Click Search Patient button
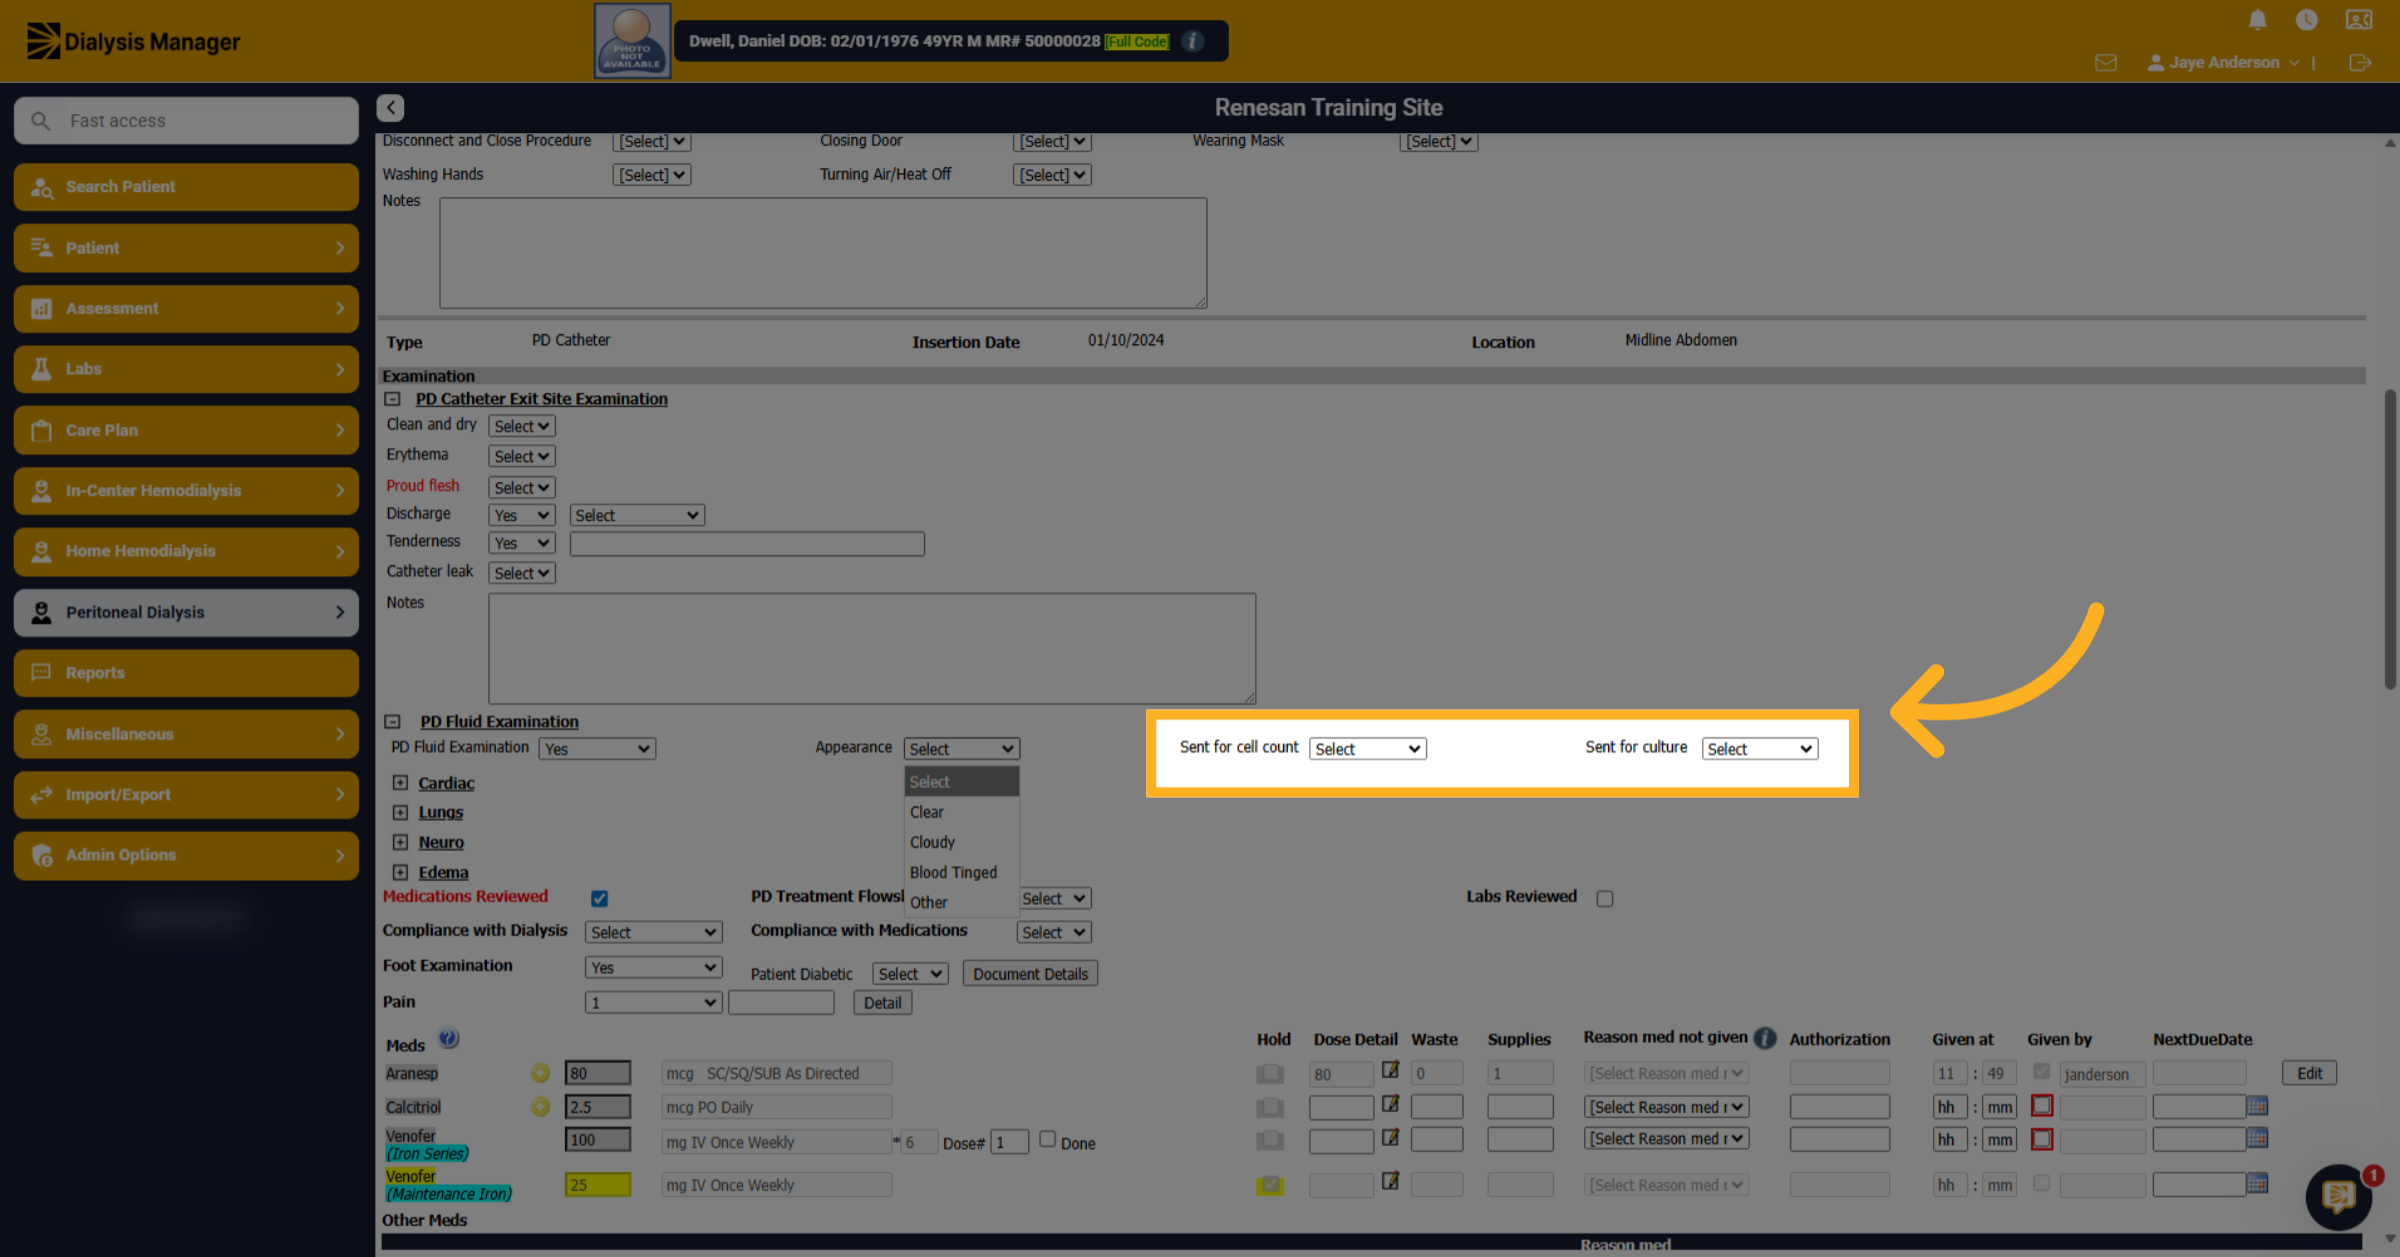 click(x=186, y=187)
